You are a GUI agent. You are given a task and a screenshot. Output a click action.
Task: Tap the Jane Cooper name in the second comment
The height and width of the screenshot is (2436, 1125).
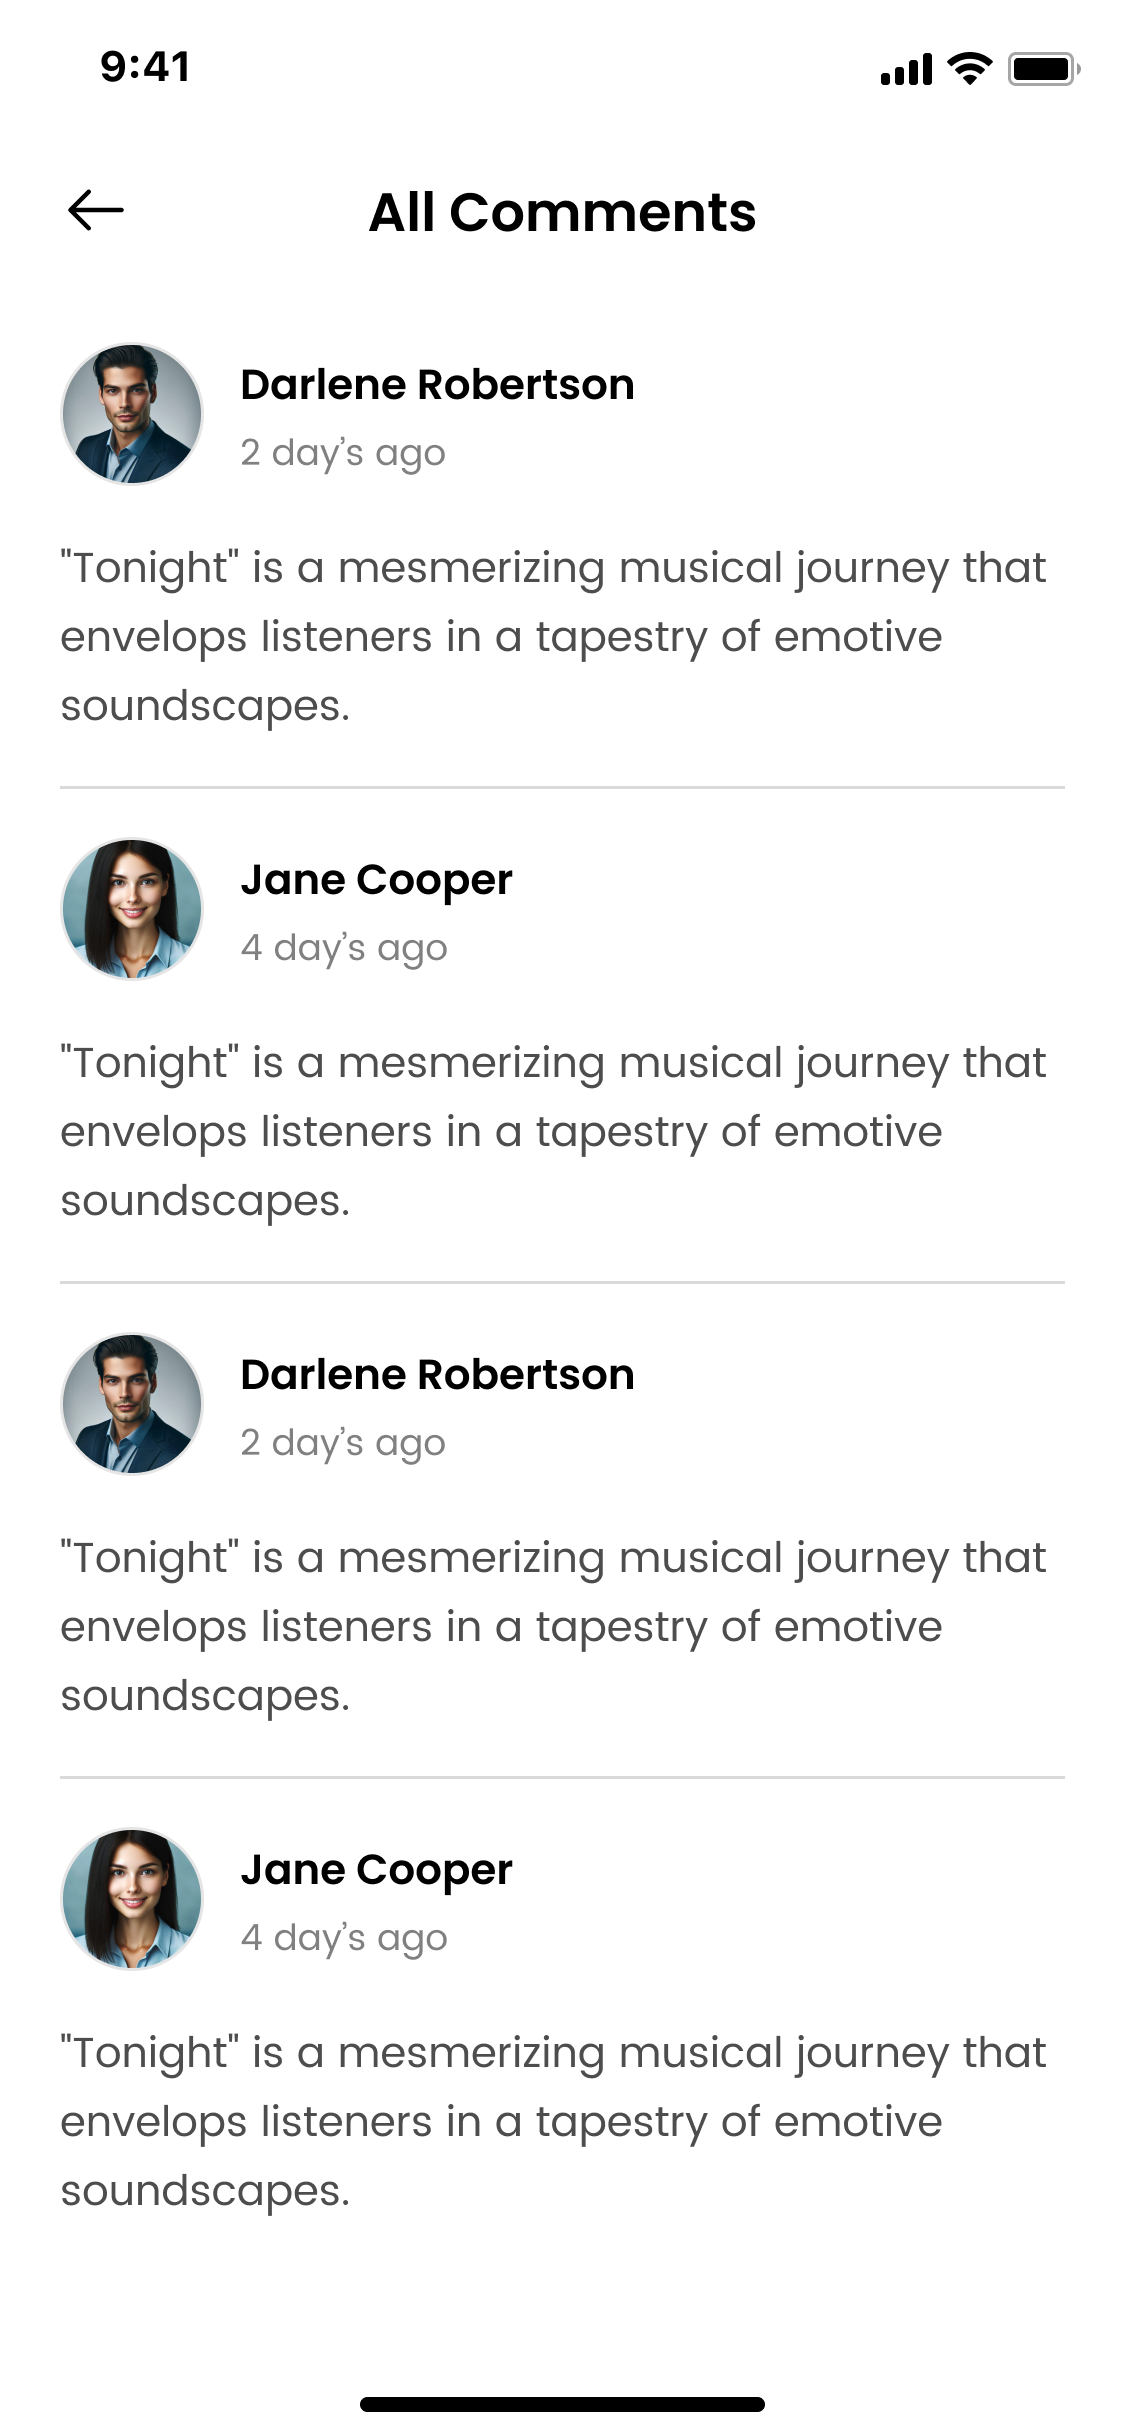(x=376, y=880)
